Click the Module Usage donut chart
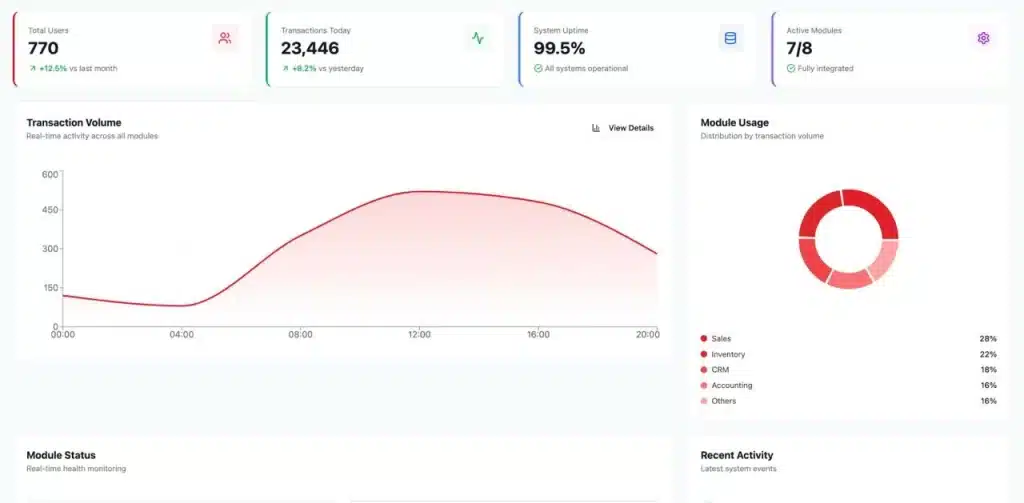Viewport: 1024px width, 503px height. (848, 239)
